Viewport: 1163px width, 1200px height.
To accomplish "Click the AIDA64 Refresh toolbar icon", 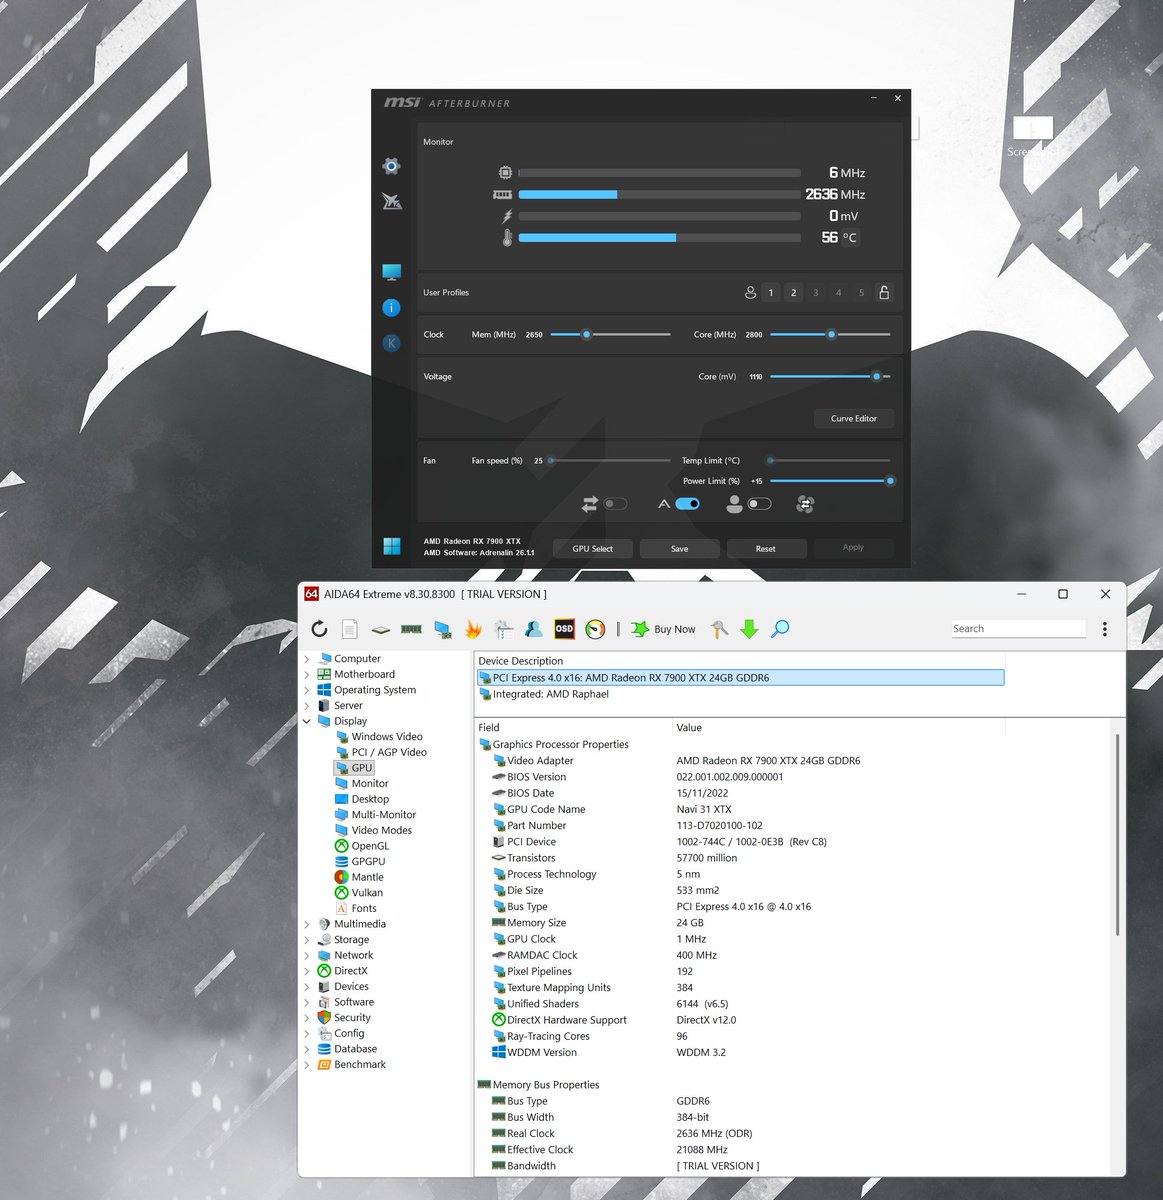I will pyautogui.click(x=319, y=629).
